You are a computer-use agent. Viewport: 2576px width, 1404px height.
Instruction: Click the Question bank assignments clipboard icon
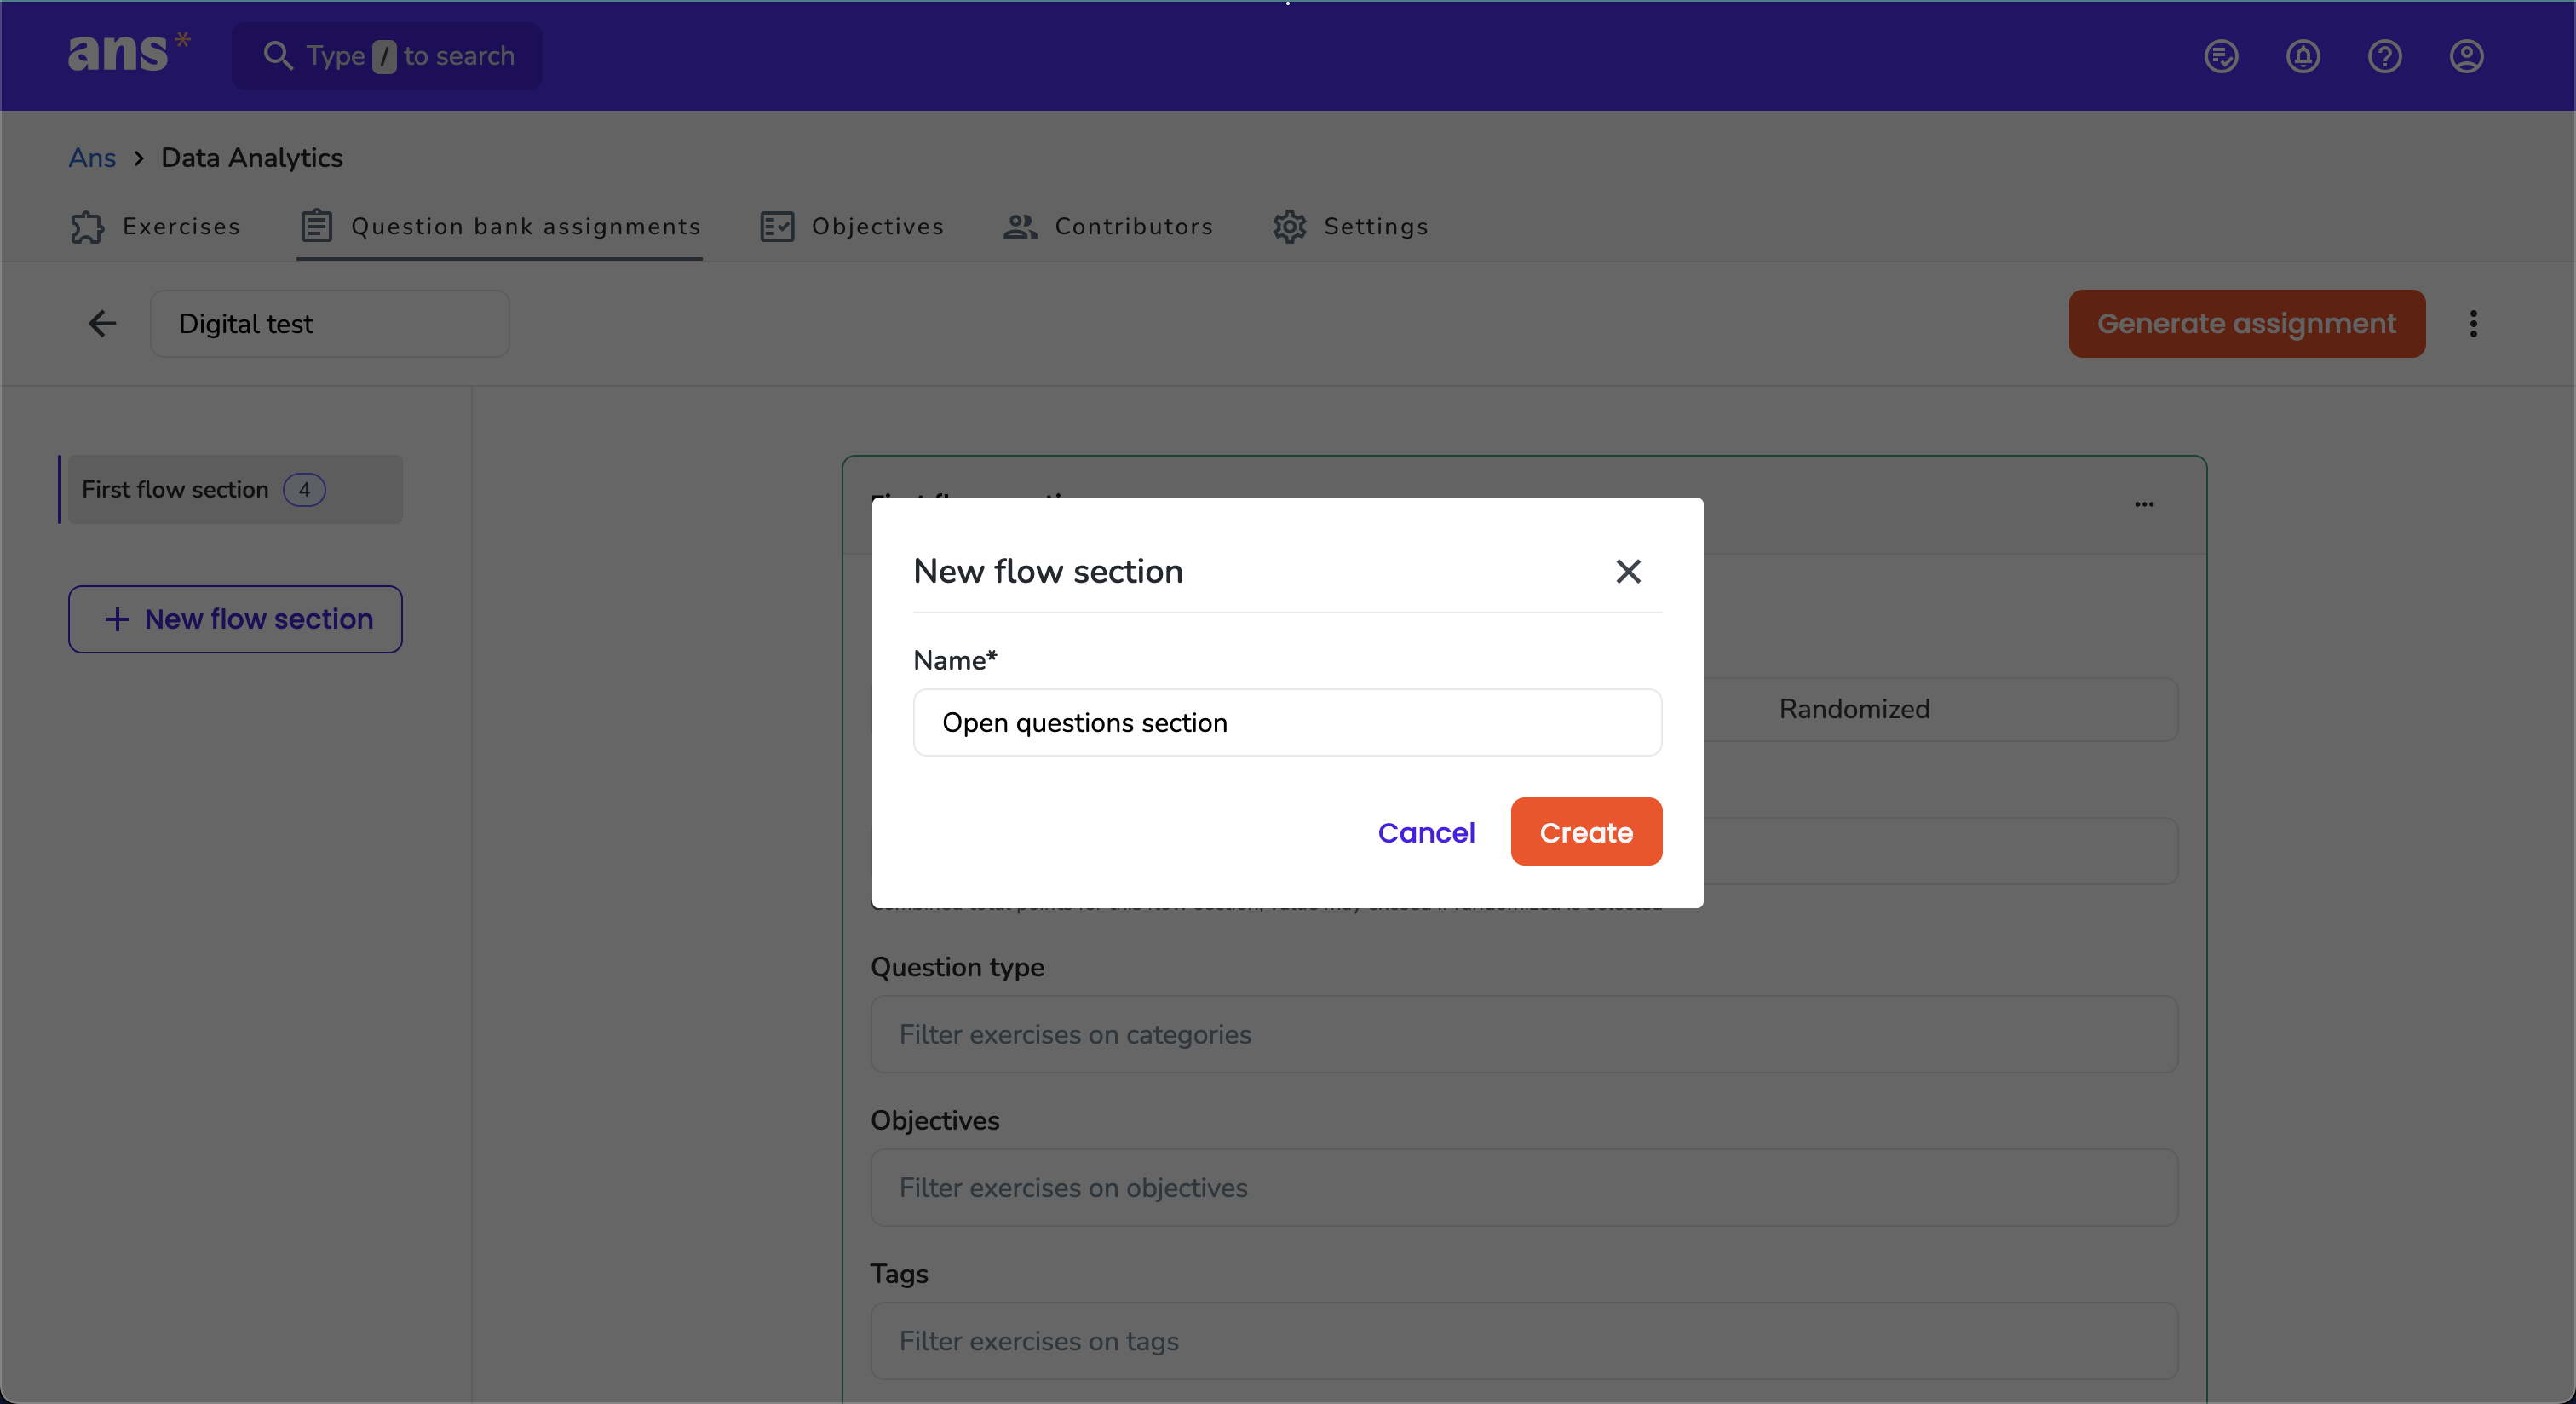[317, 226]
